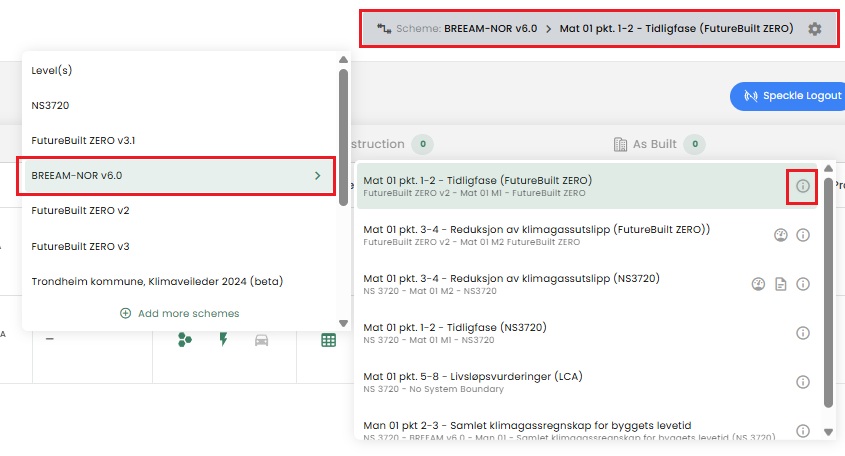Choose Mat 01 pkt. 3-4 Reduksjon (FutureBuilt ZERO)

pyautogui.click(x=587, y=235)
